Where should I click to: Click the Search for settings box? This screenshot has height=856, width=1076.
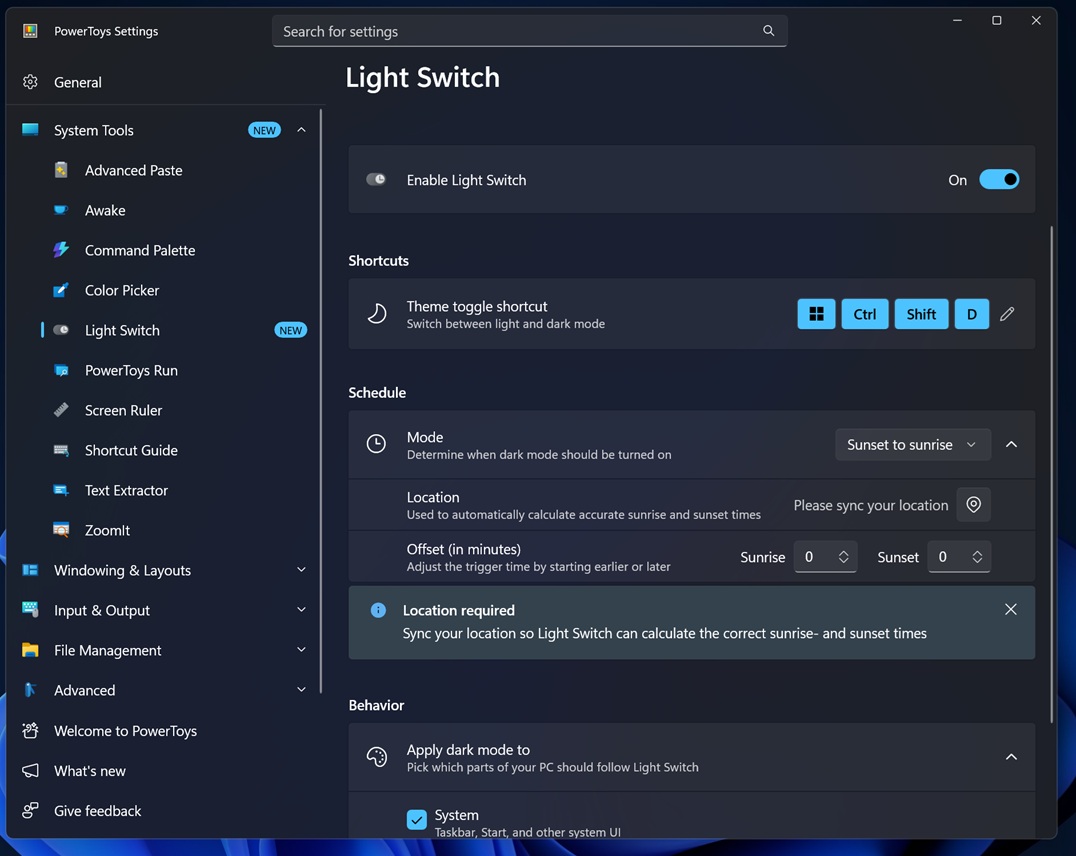tap(518, 31)
